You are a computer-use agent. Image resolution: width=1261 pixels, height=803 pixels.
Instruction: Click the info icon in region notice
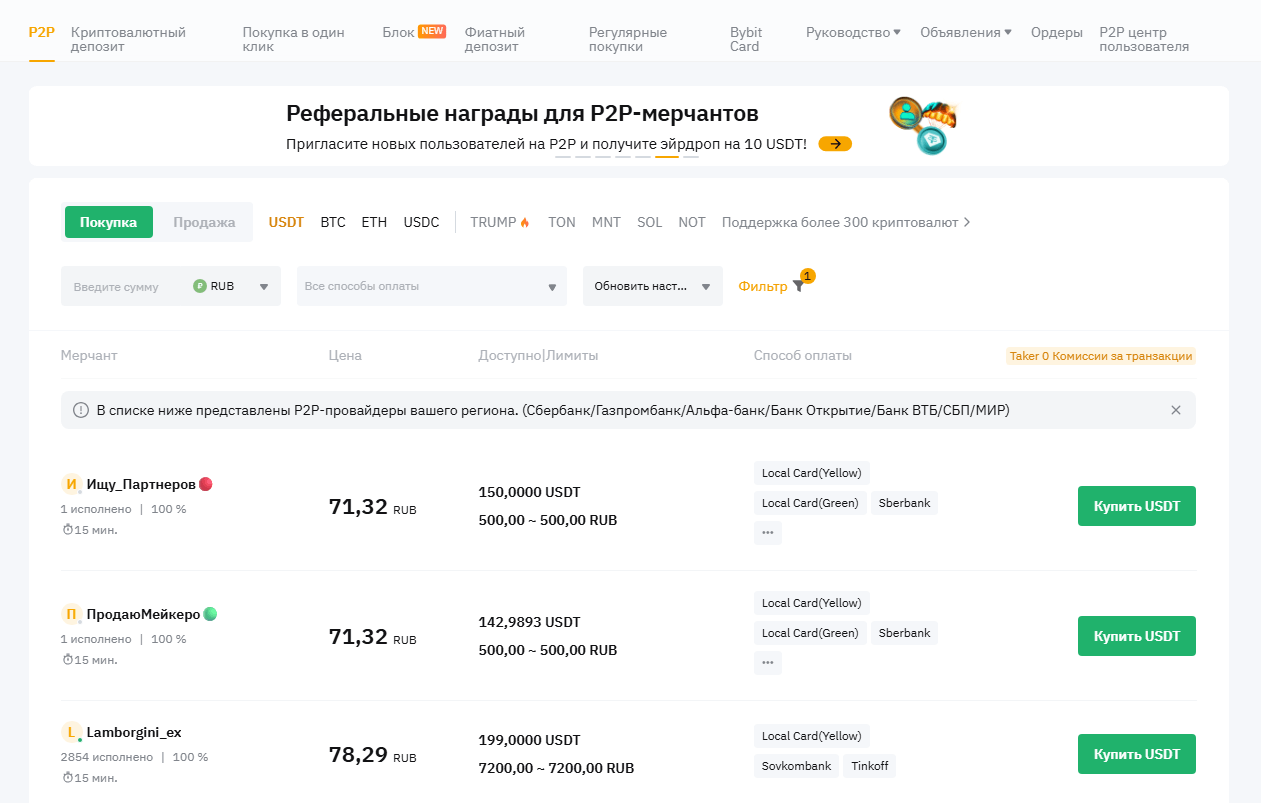pos(81,410)
